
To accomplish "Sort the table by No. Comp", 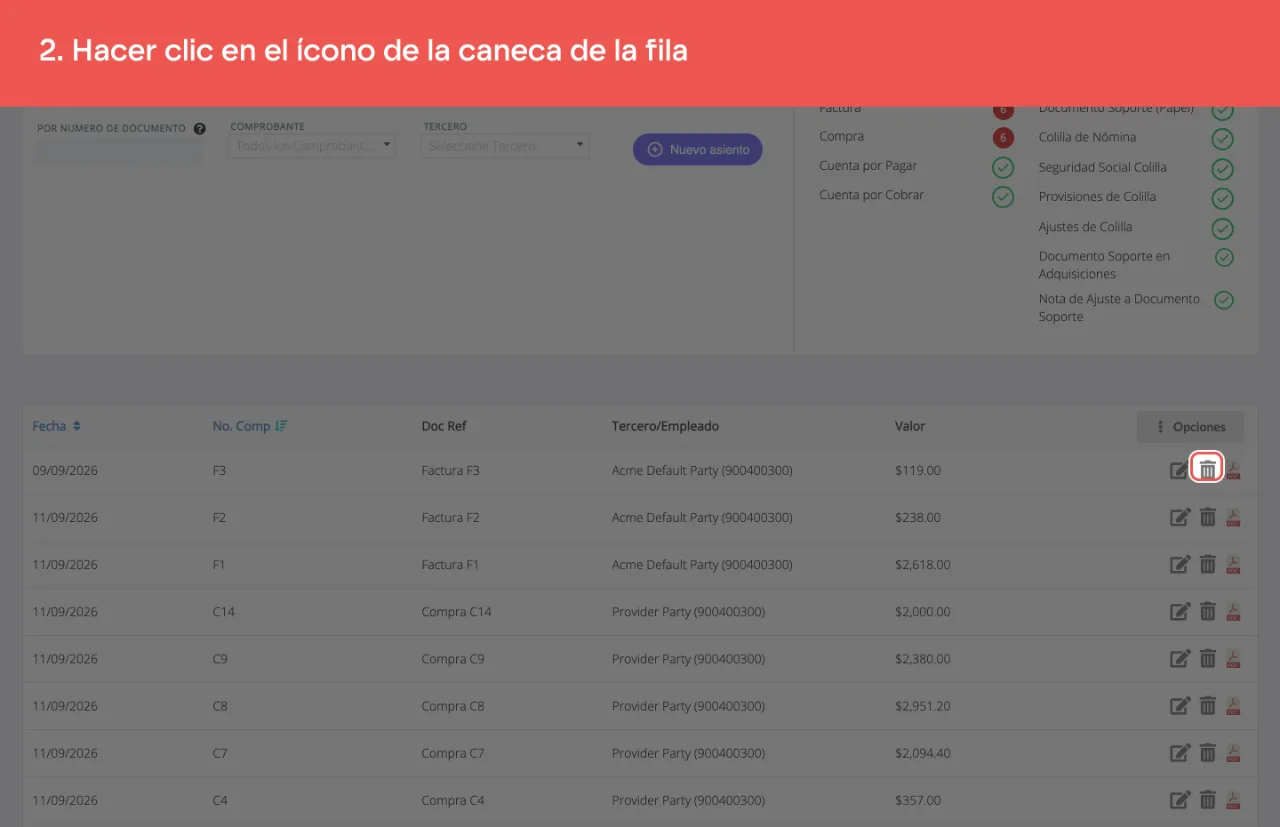I will 250,426.
